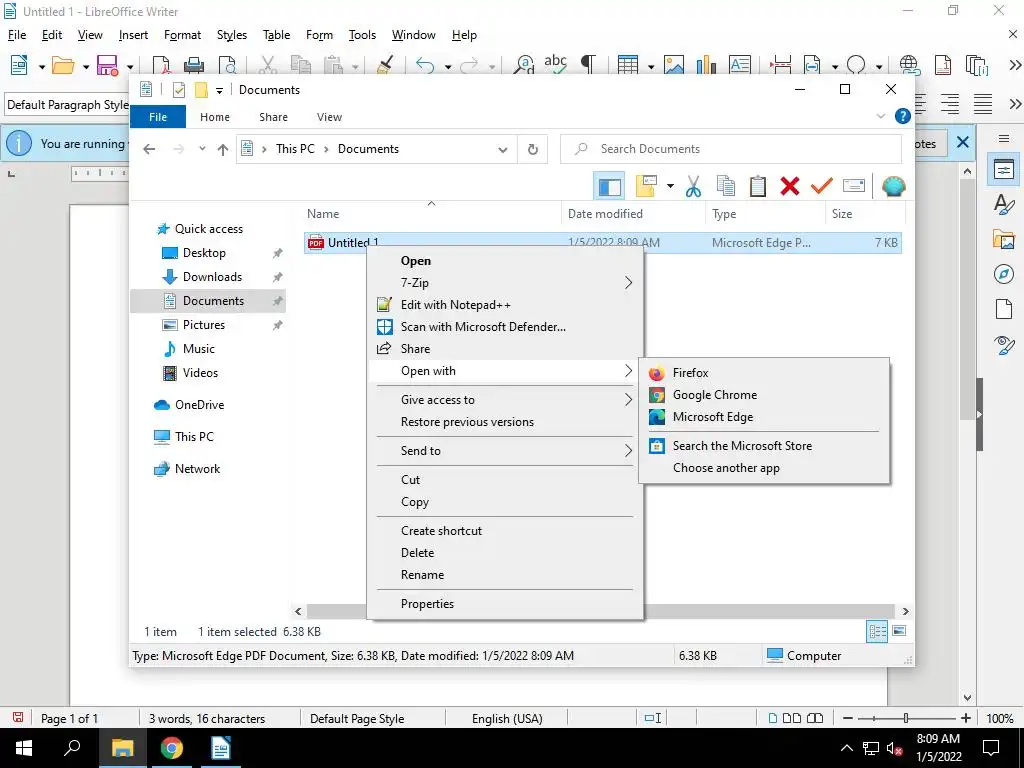Click the Search Documents field
The image size is (1024, 768).
tap(731, 150)
